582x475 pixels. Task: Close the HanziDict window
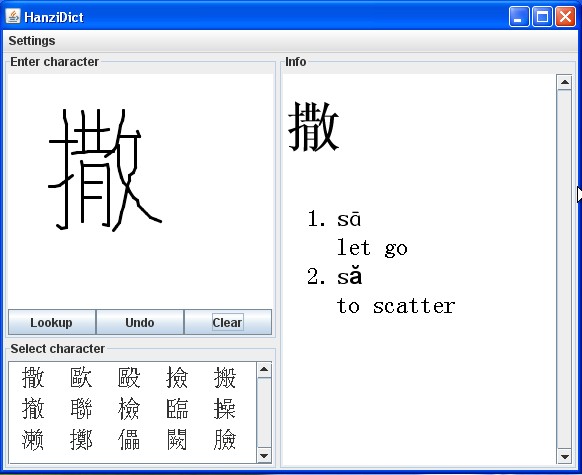565,17
